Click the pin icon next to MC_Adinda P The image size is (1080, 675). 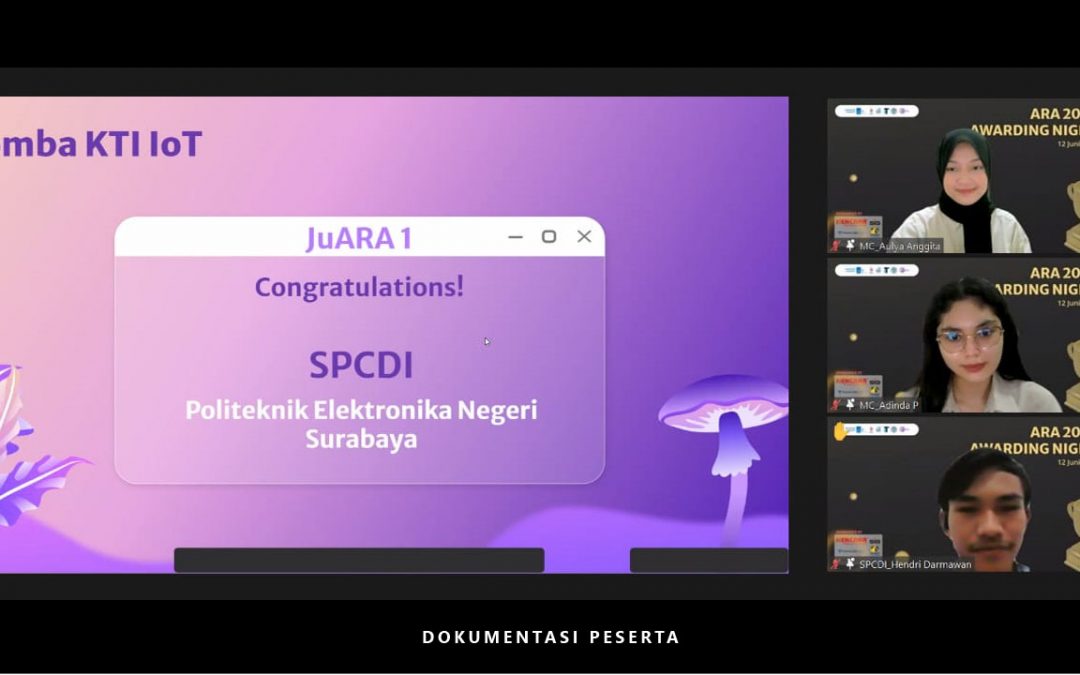click(x=850, y=405)
